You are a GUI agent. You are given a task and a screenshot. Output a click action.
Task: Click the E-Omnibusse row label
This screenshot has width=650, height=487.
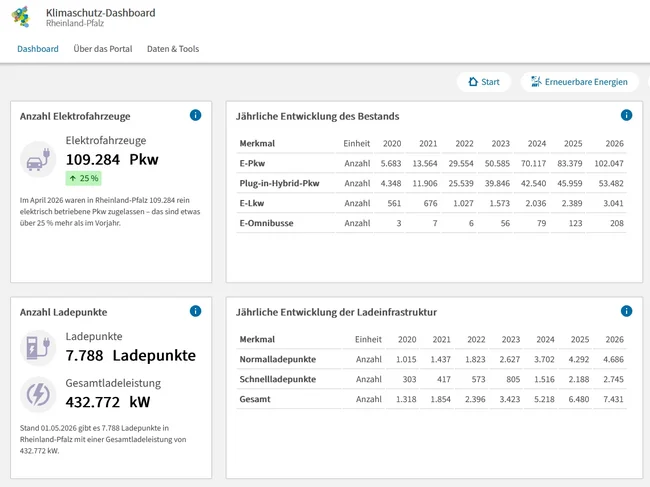click(x=266, y=223)
